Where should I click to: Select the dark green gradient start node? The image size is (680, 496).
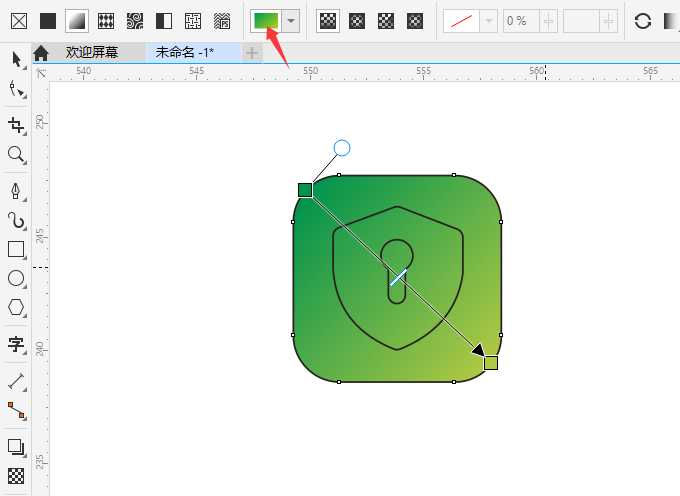(305, 190)
